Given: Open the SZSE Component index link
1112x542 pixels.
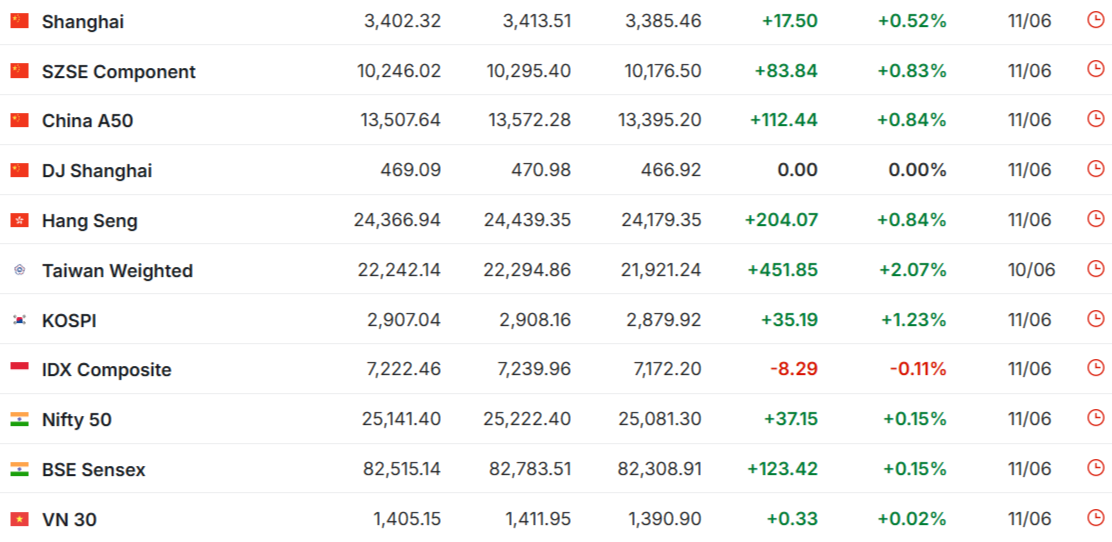Looking at the screenshot, I should (119, 72).
